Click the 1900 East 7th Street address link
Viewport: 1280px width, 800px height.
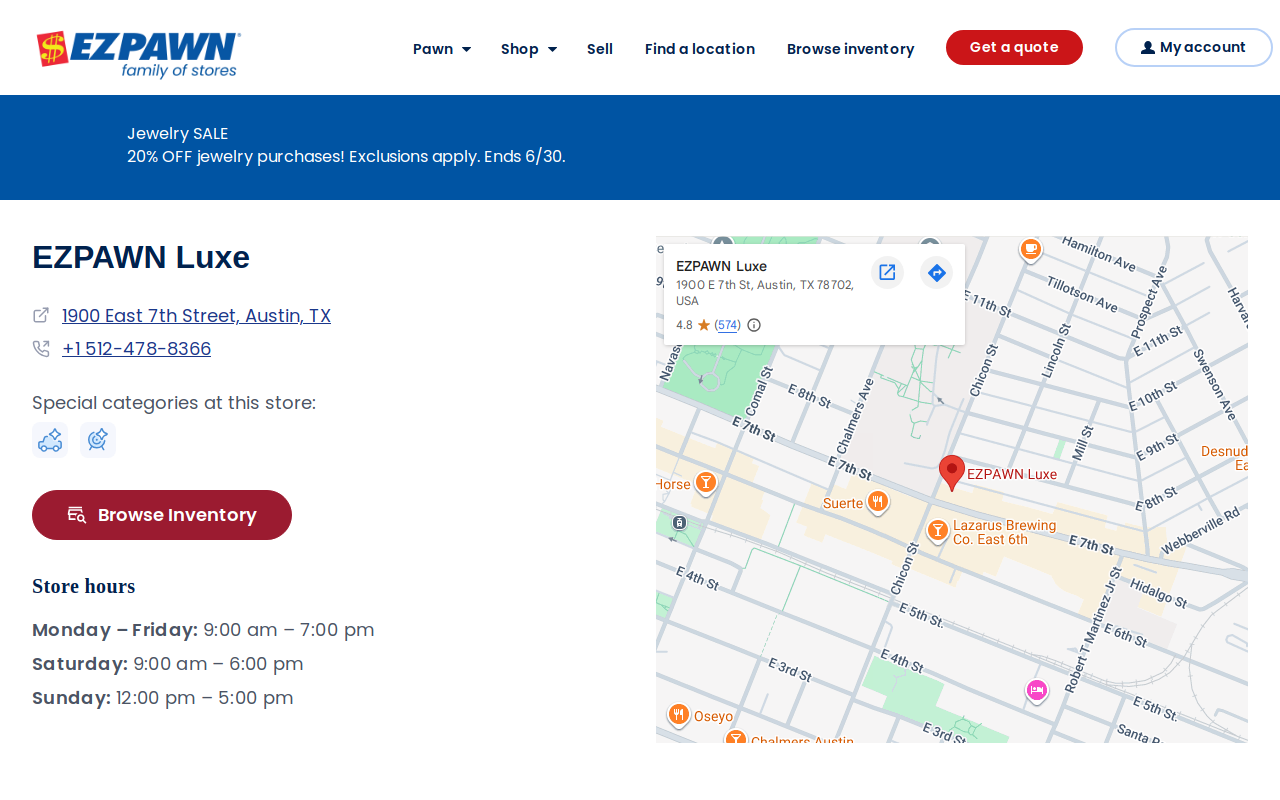(x=196, y=316)
